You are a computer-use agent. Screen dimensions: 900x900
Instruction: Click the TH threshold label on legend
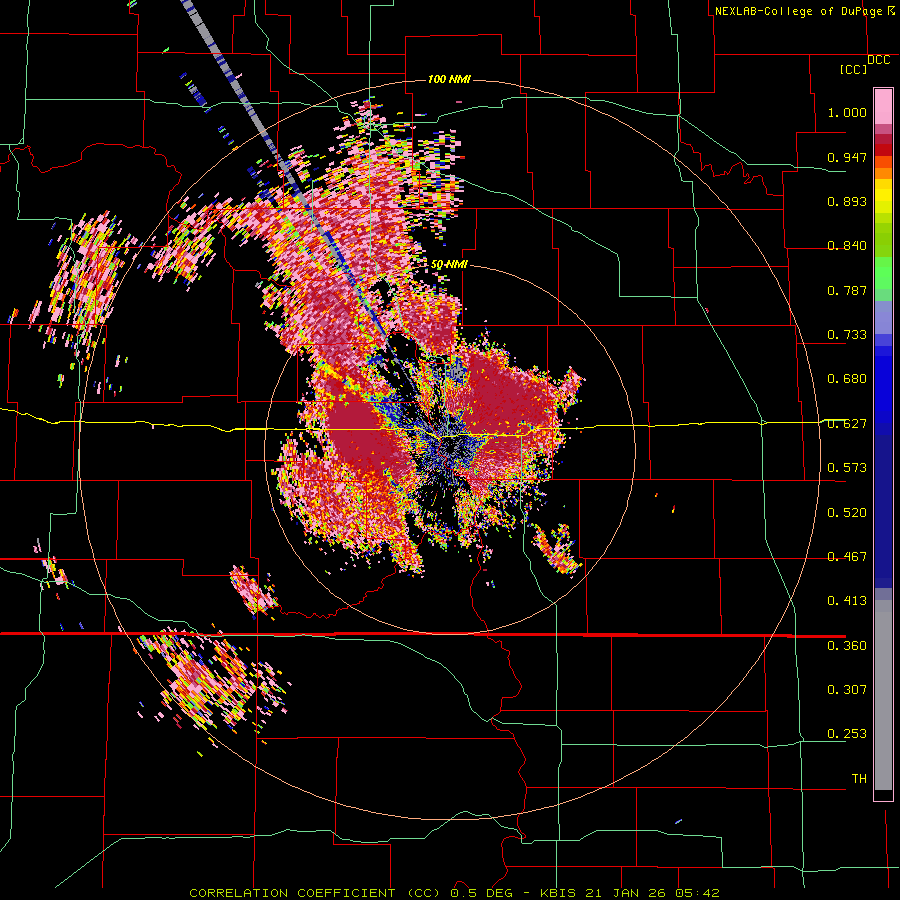pyautogui.click(x=859, y=779)
